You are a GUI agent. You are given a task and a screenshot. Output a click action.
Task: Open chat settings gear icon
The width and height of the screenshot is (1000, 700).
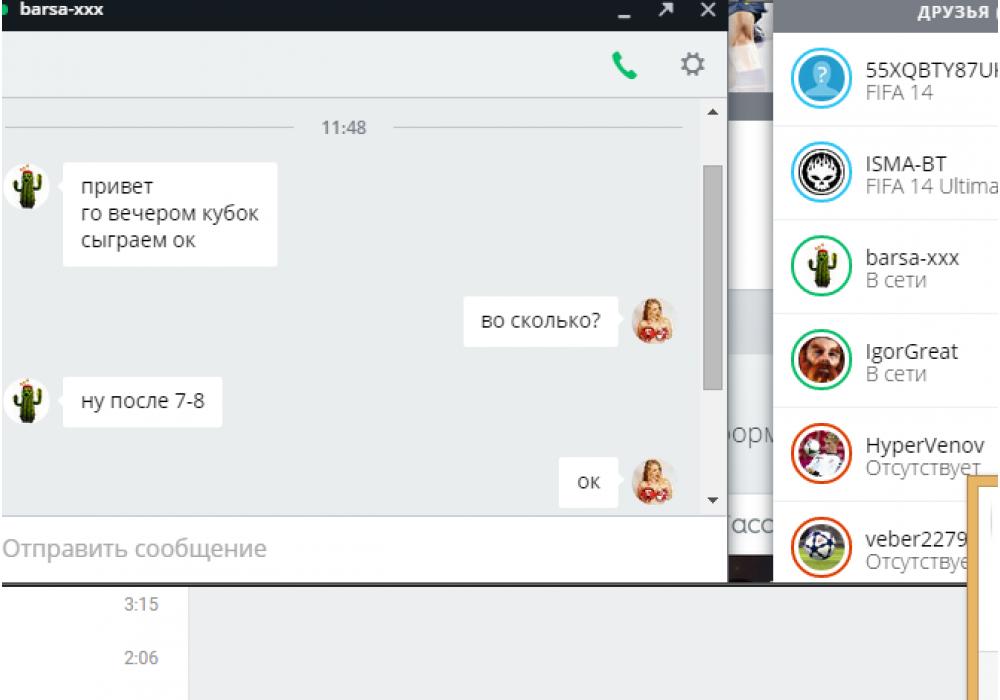pos(692,65)
